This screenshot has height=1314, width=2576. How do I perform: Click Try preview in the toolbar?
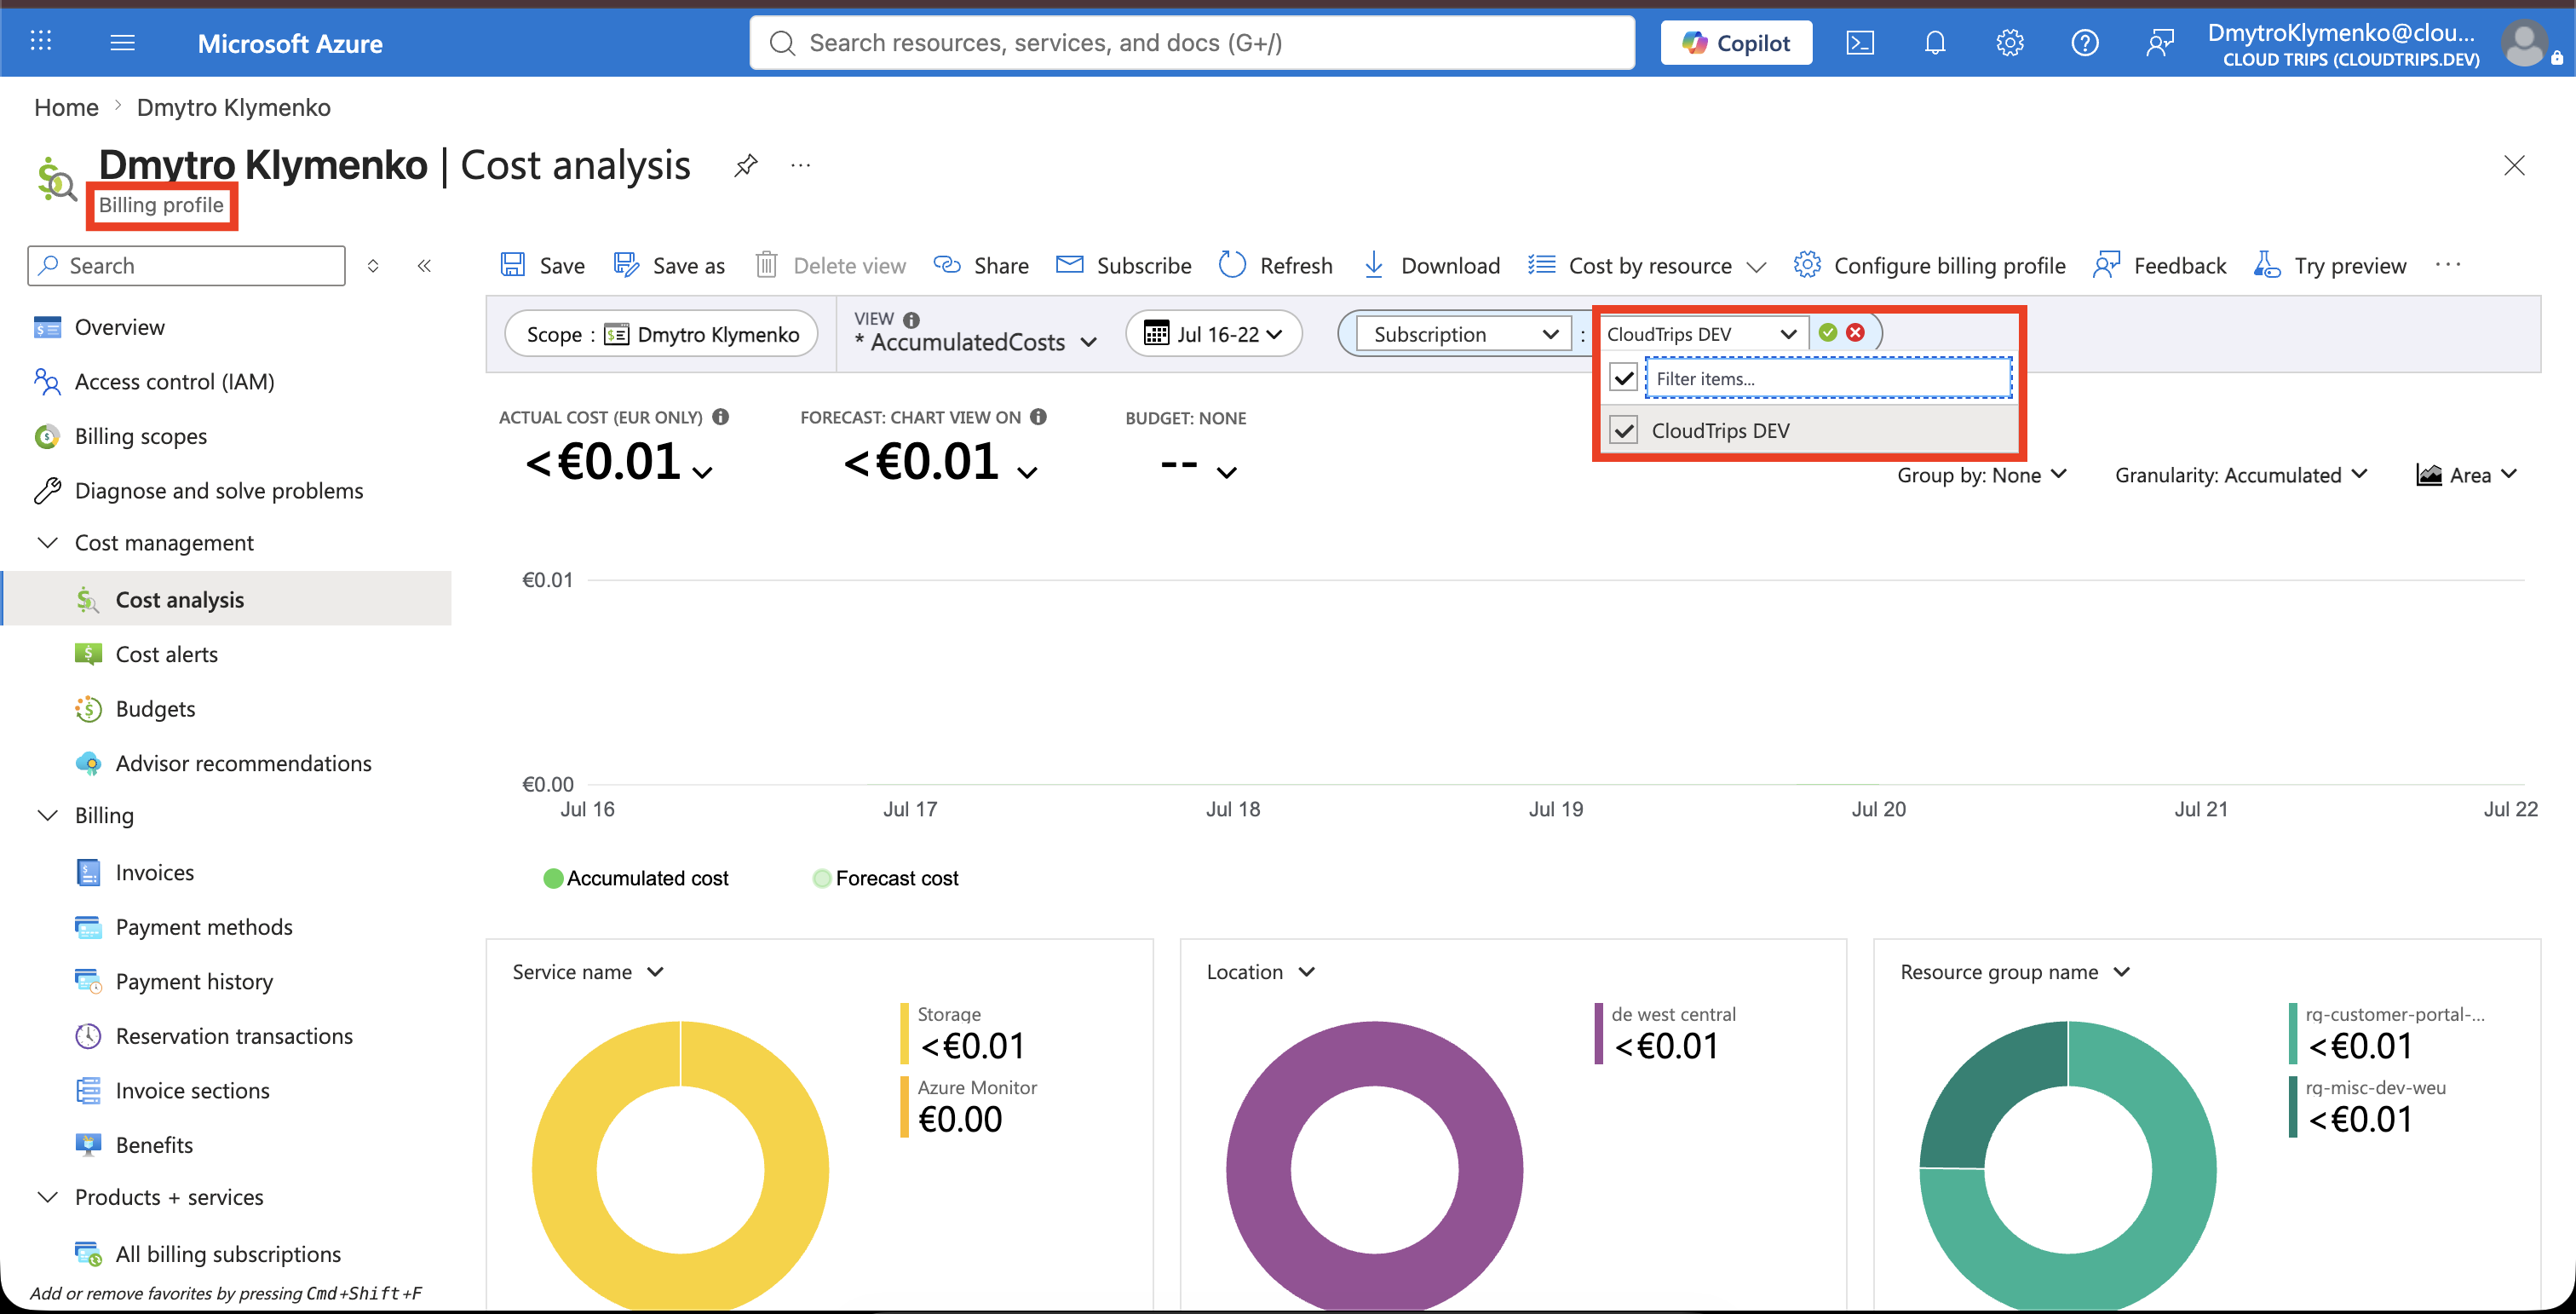[2330, 265]
